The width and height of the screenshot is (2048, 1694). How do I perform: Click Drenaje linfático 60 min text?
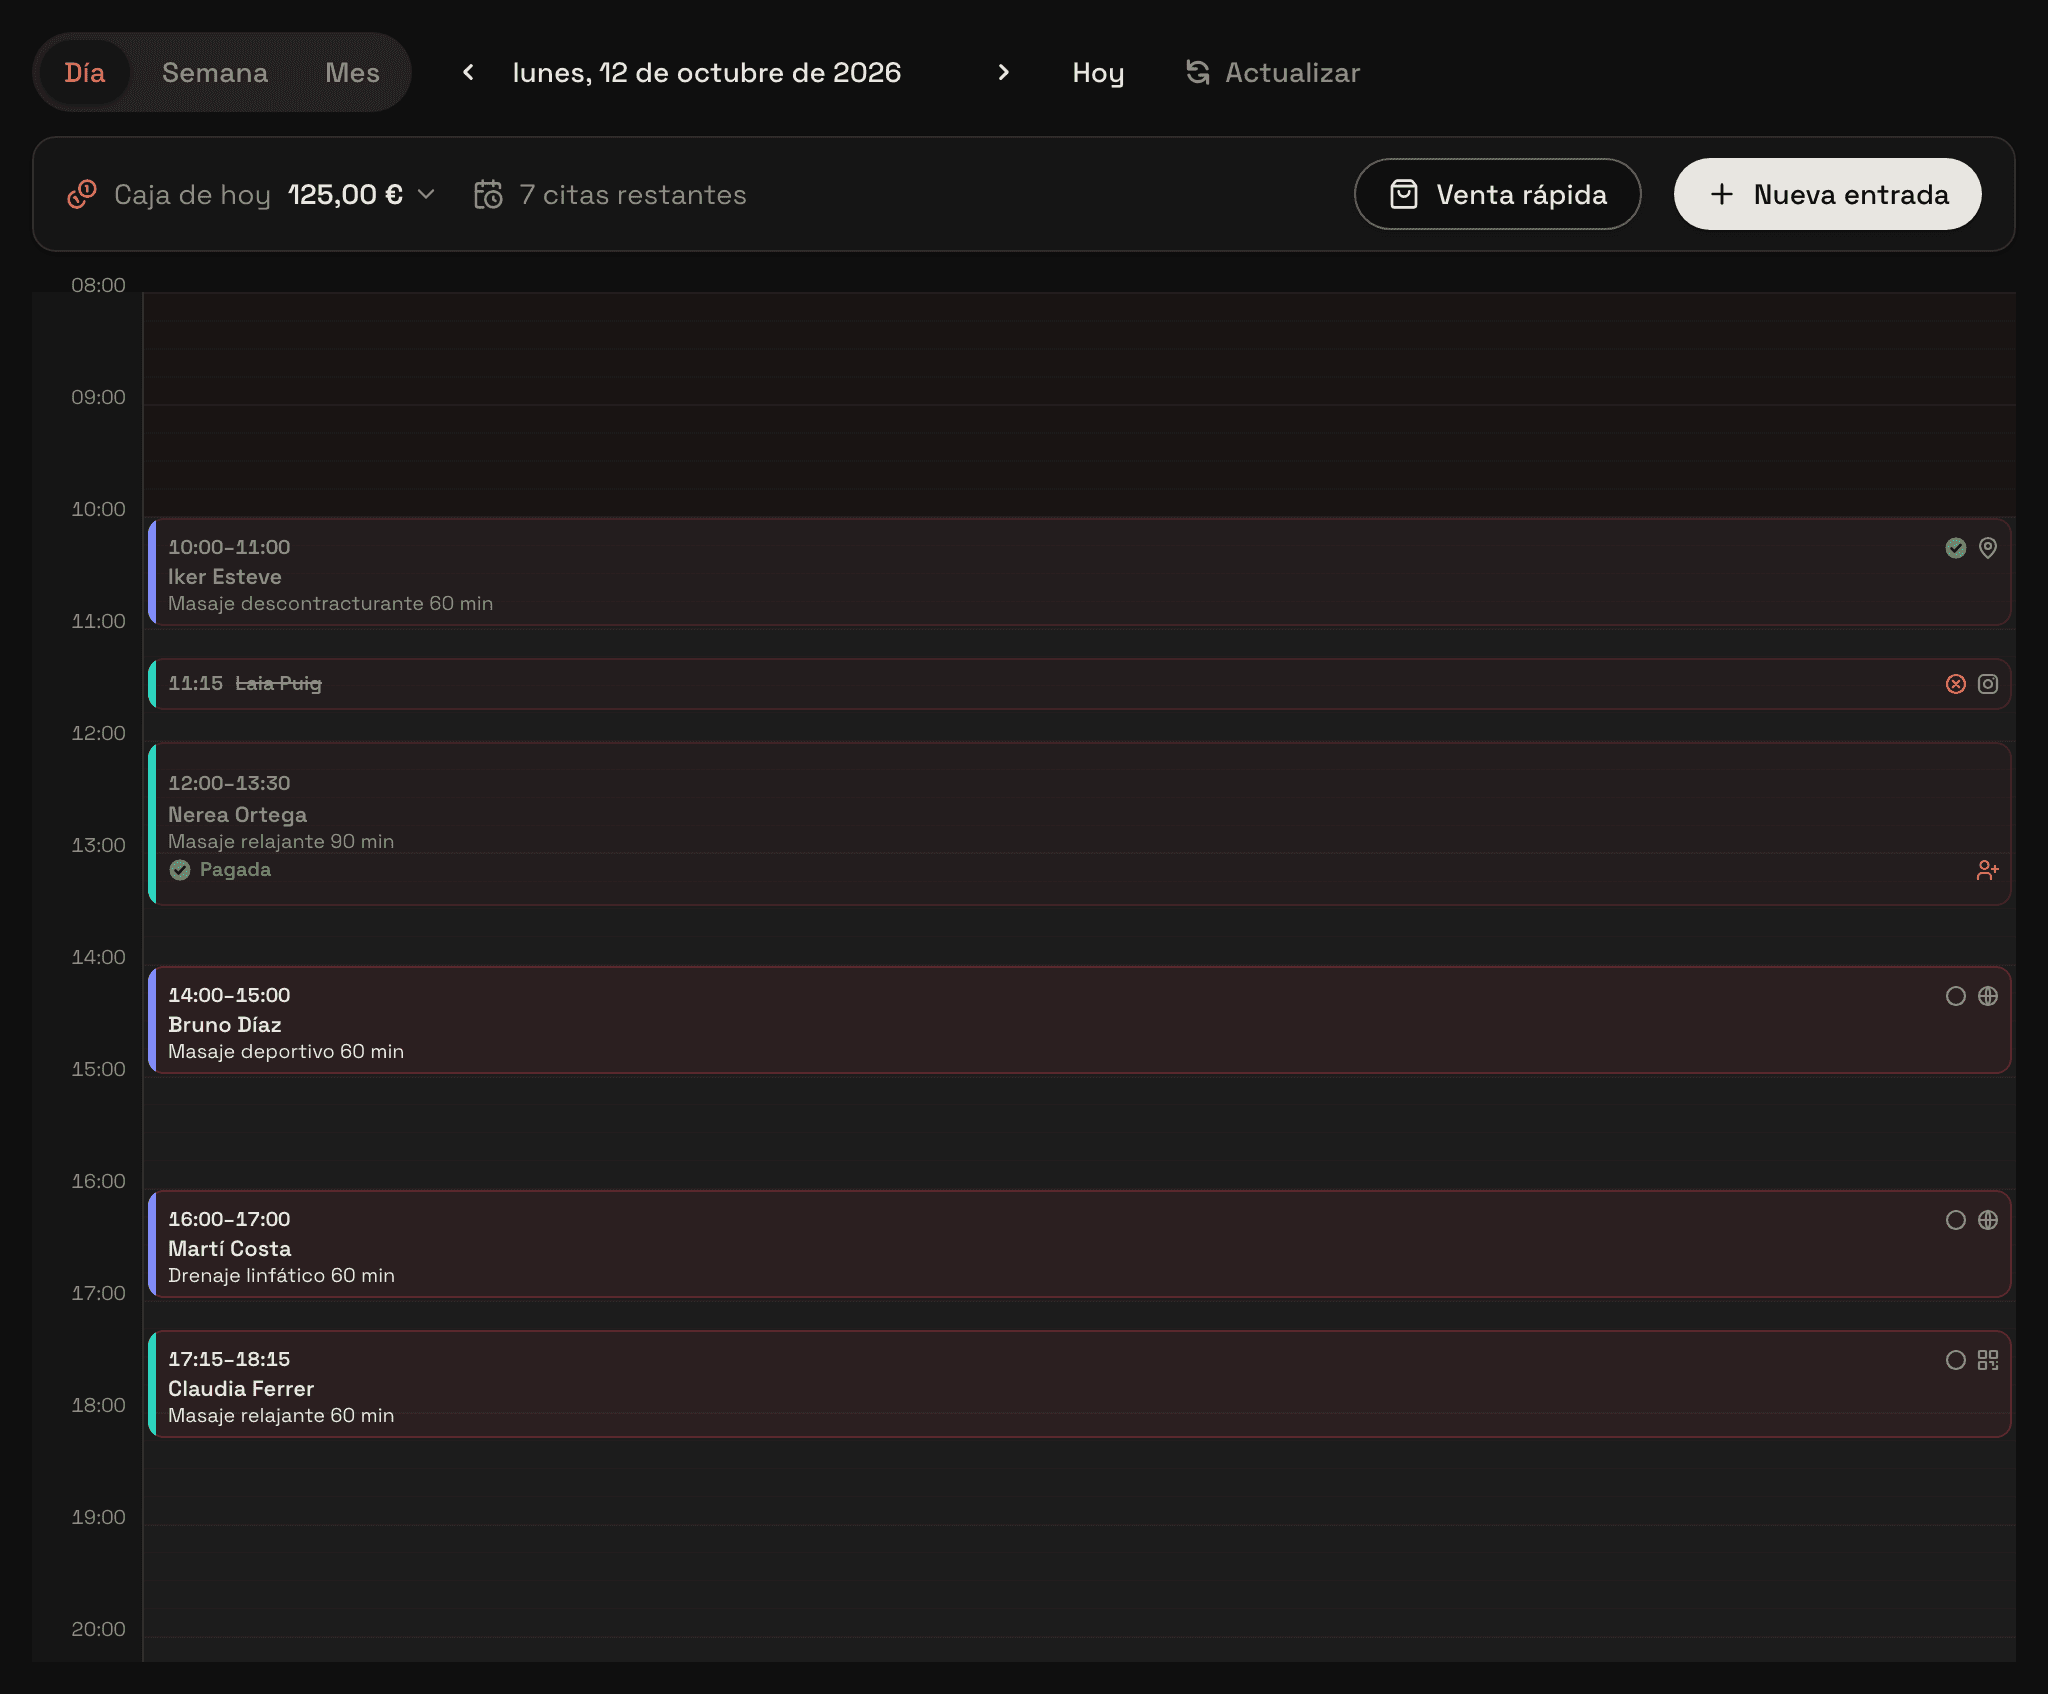click(x=281, y=1275)
